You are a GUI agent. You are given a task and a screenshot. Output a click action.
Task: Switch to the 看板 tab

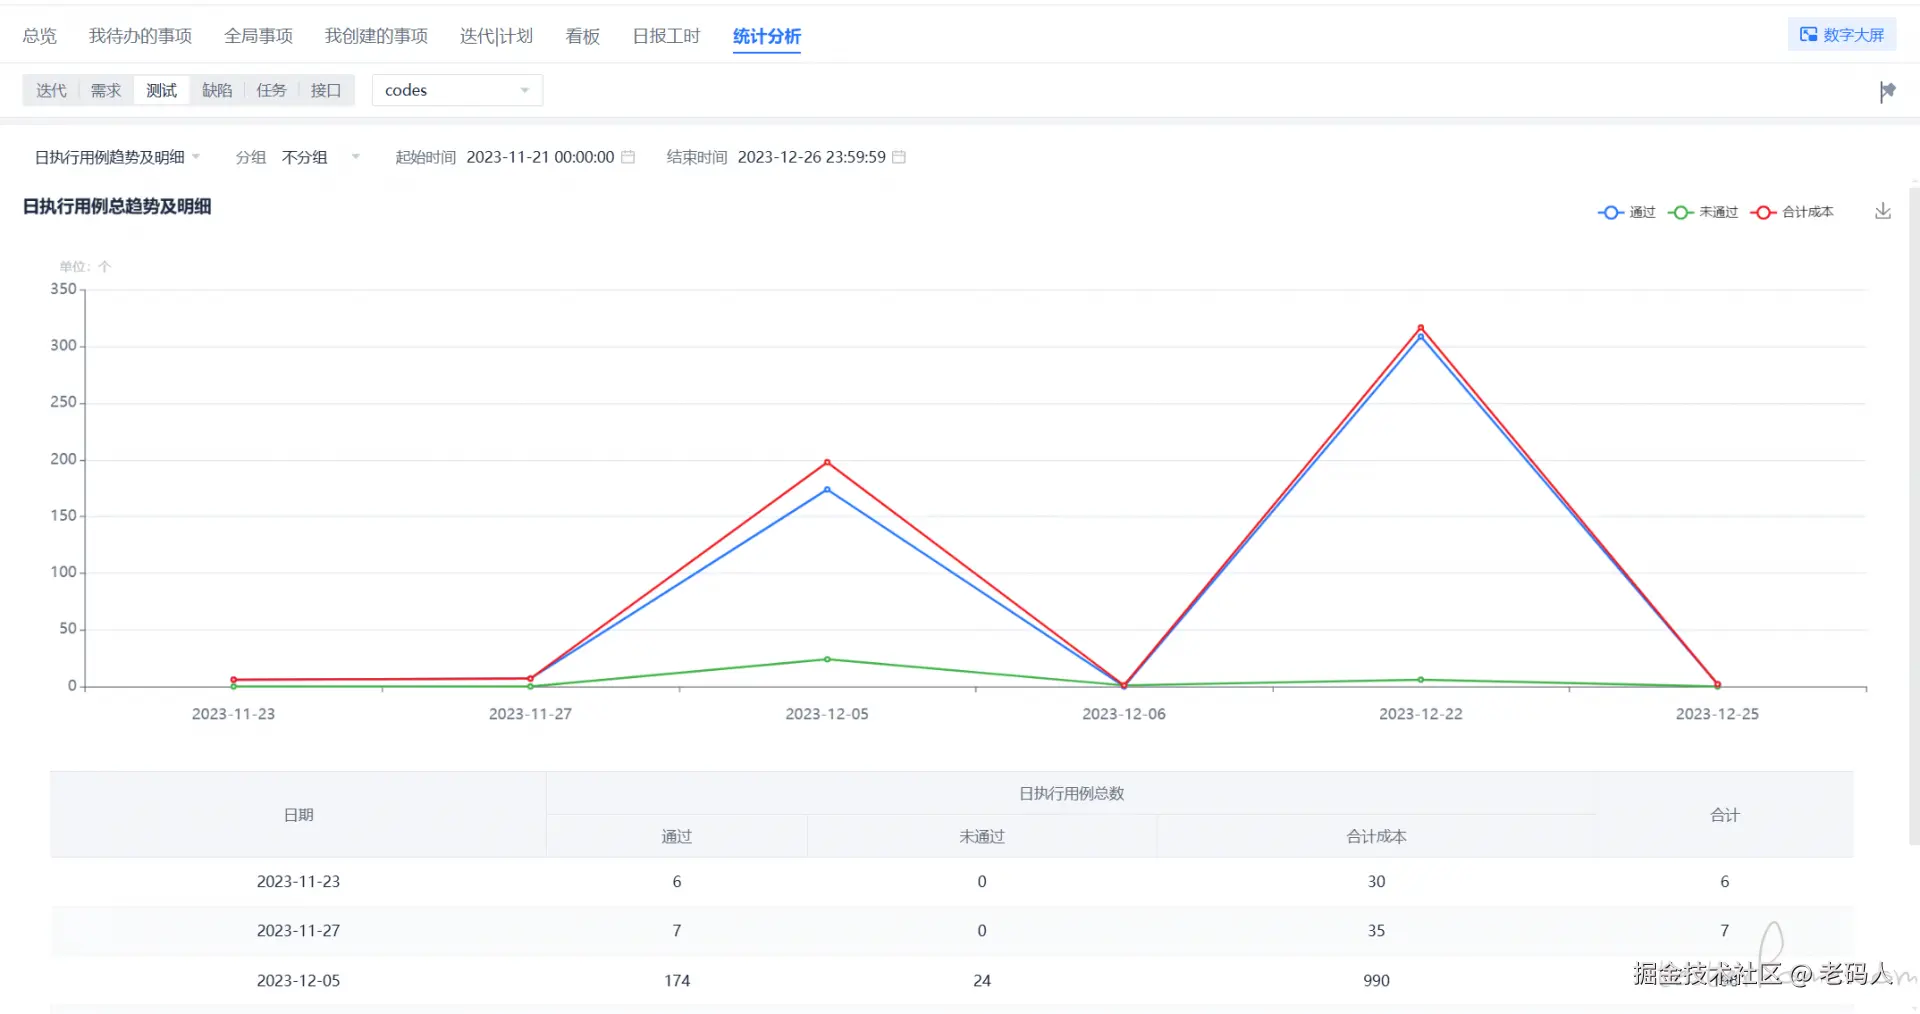[x=582, y=36]
